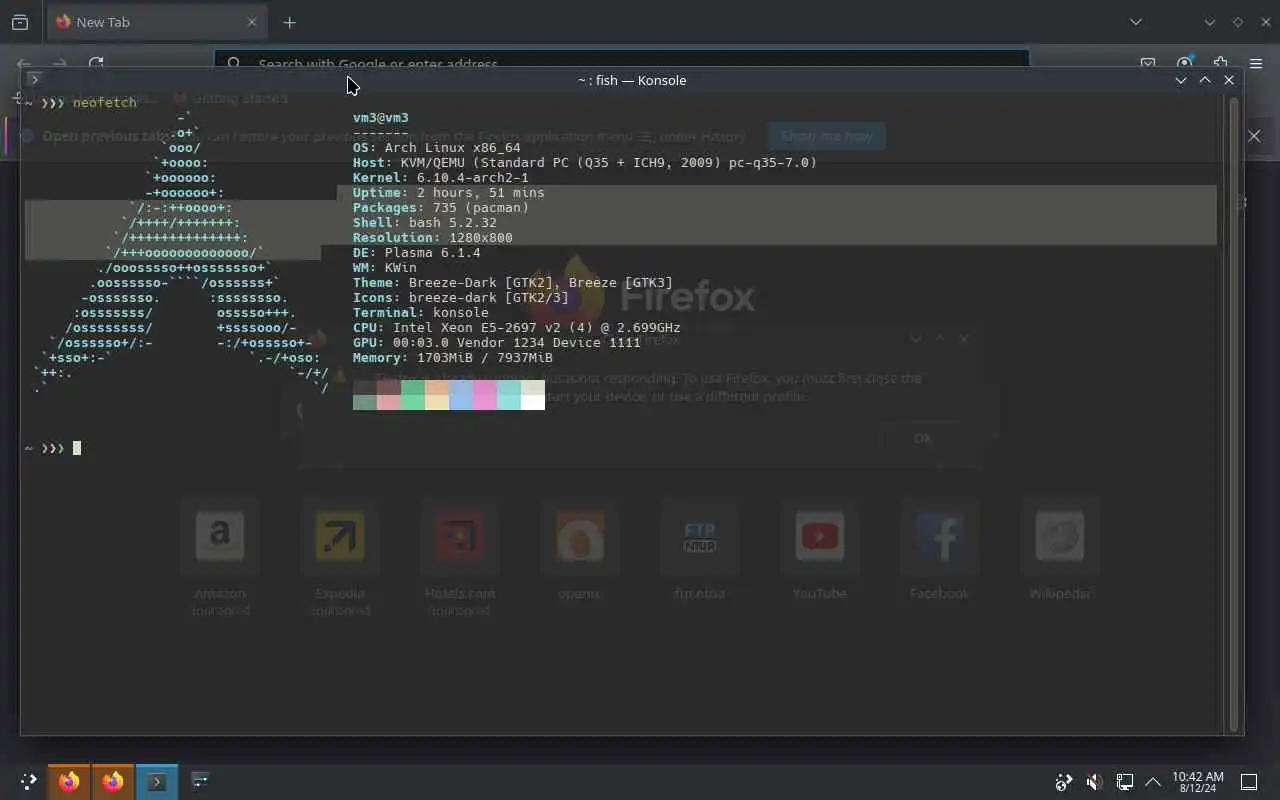Expand the list all tabs arrow in Firefox
Screen dimensions: 1280x800
coord(1135,22)
